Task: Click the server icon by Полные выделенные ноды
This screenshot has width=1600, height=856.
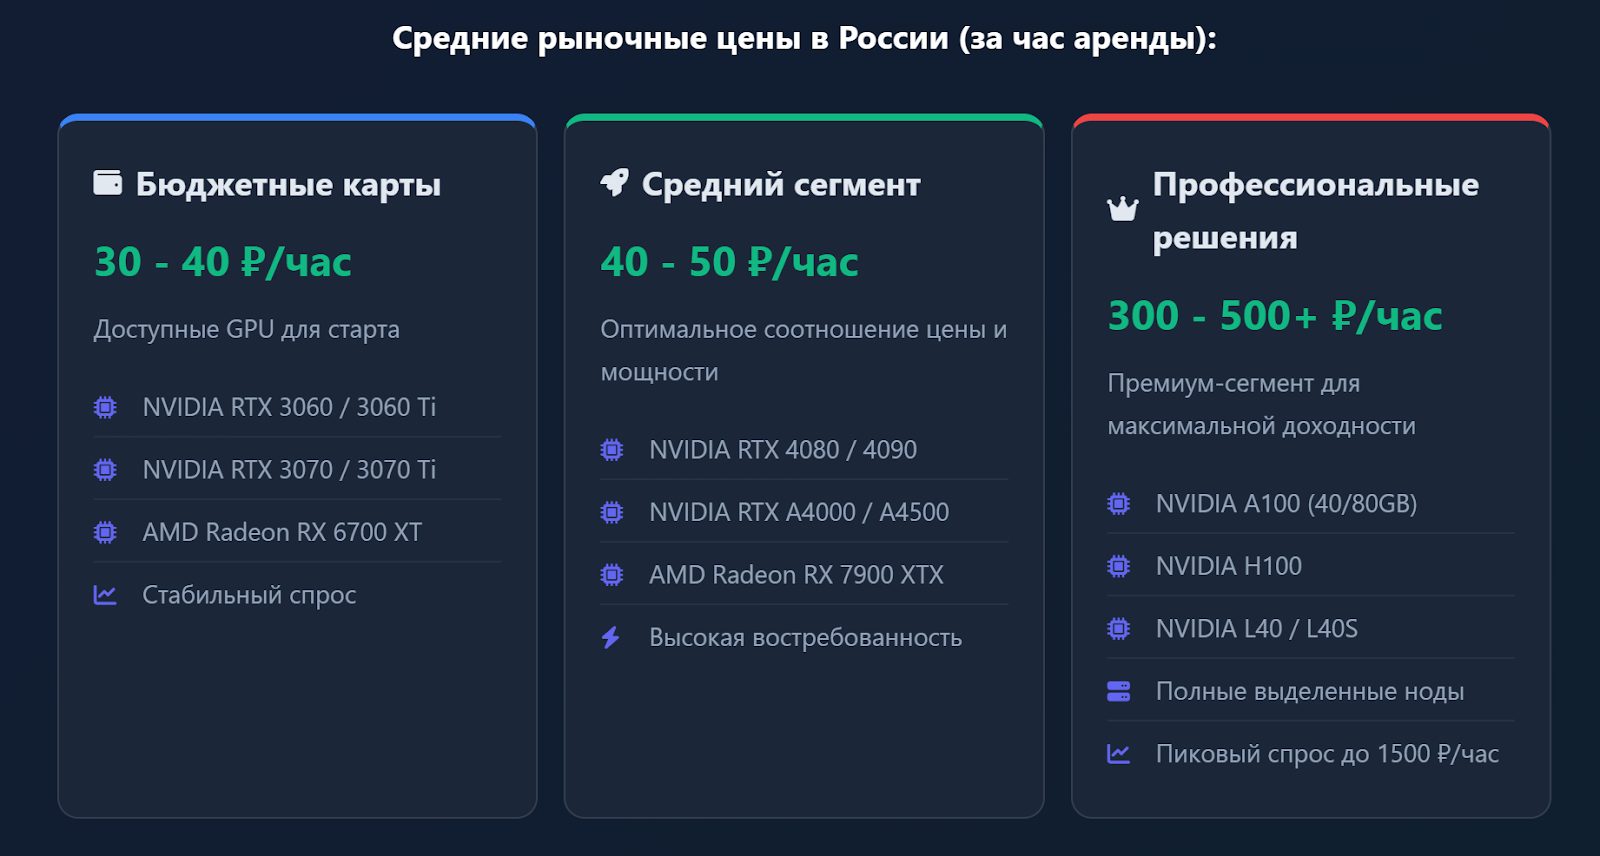Action: tap(1118, 691)
